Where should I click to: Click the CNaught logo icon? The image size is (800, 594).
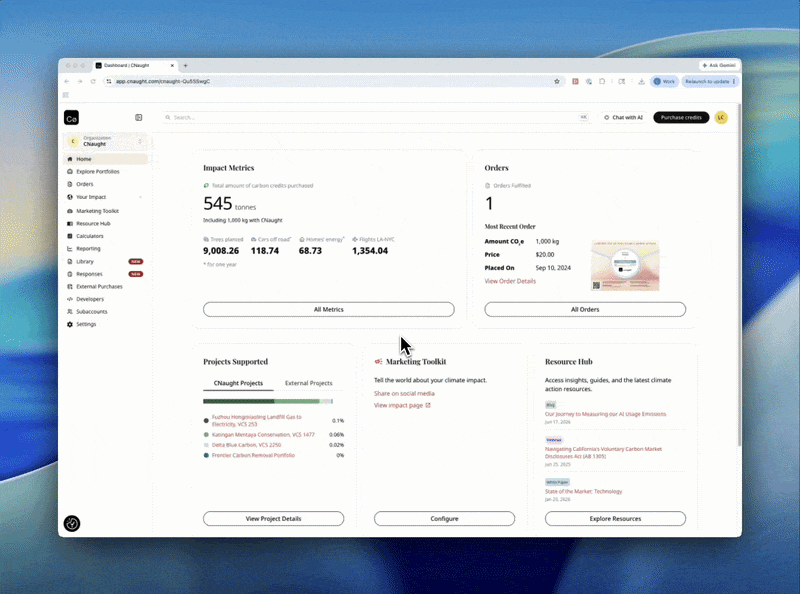click(x=71, y=118)
